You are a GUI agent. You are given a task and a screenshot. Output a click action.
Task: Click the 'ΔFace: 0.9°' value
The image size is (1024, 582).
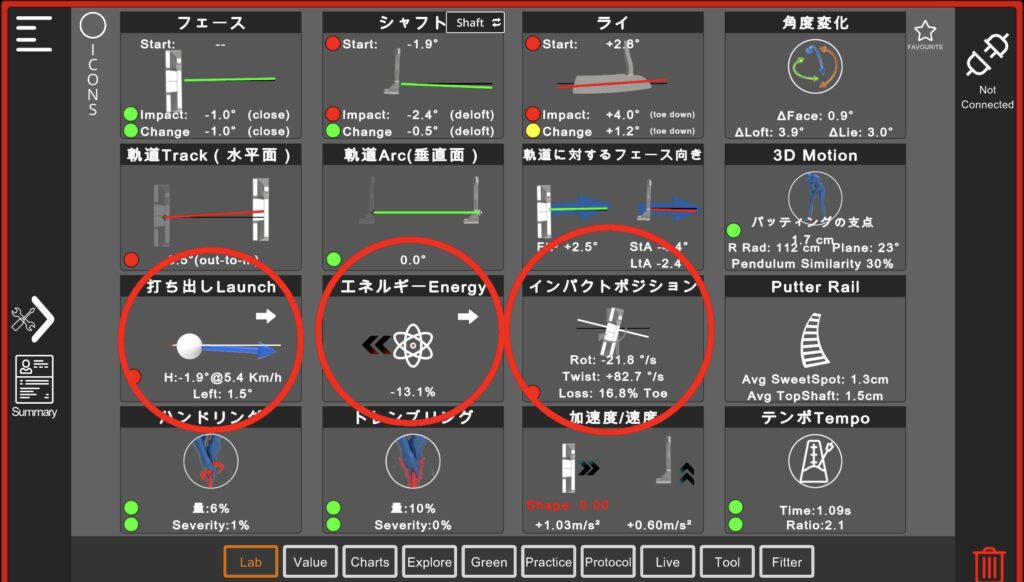point(814,116)
